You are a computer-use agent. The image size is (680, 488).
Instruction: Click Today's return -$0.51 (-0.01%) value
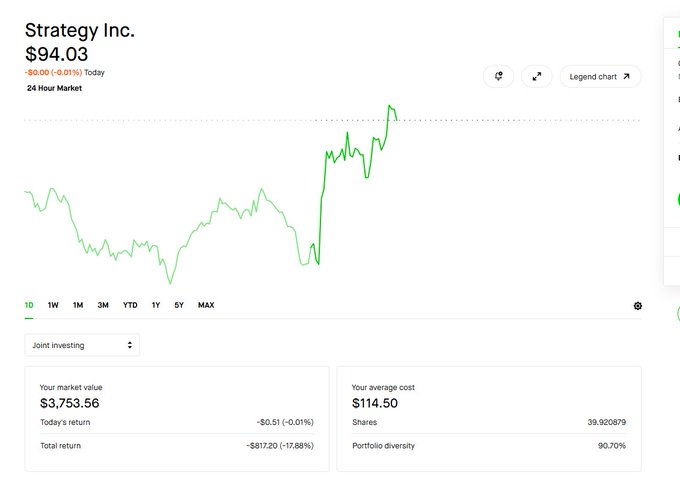[285, 422]
